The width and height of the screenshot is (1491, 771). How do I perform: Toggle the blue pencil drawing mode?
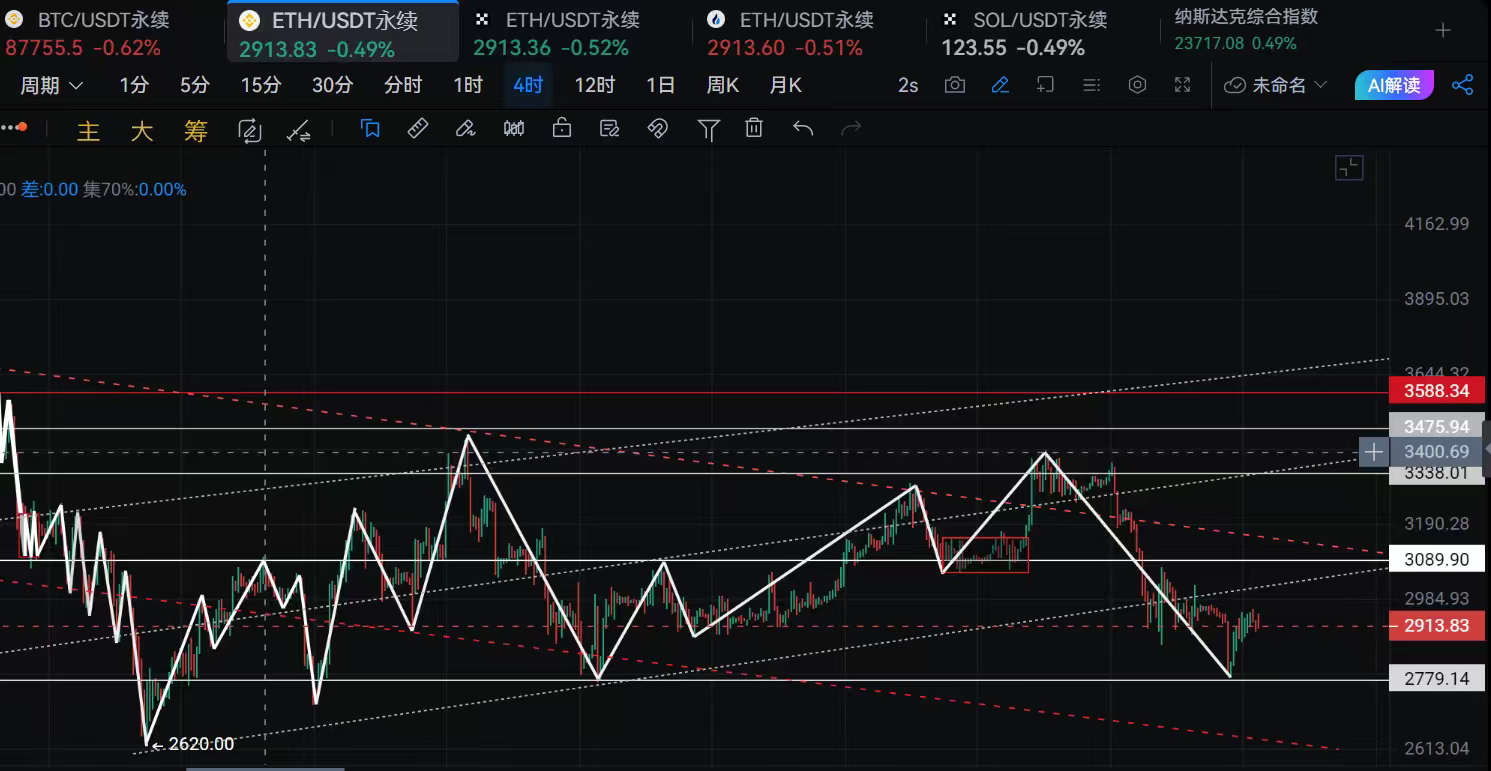pos(1000,85)
